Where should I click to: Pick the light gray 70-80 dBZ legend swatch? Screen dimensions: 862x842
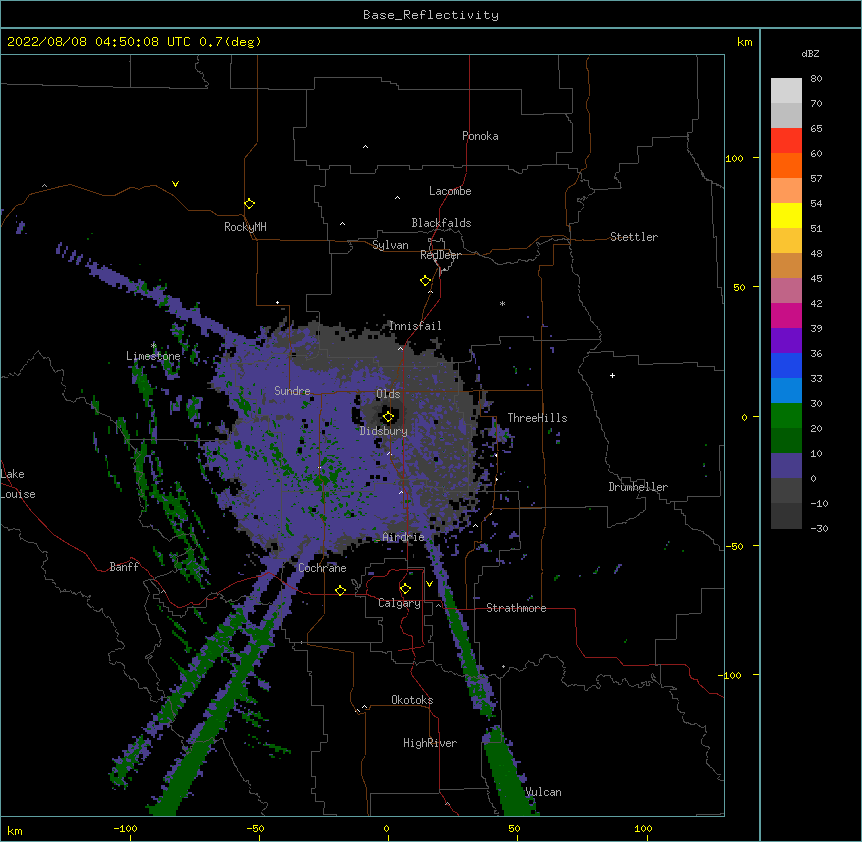pyautogui.click(x=786, y=91)
